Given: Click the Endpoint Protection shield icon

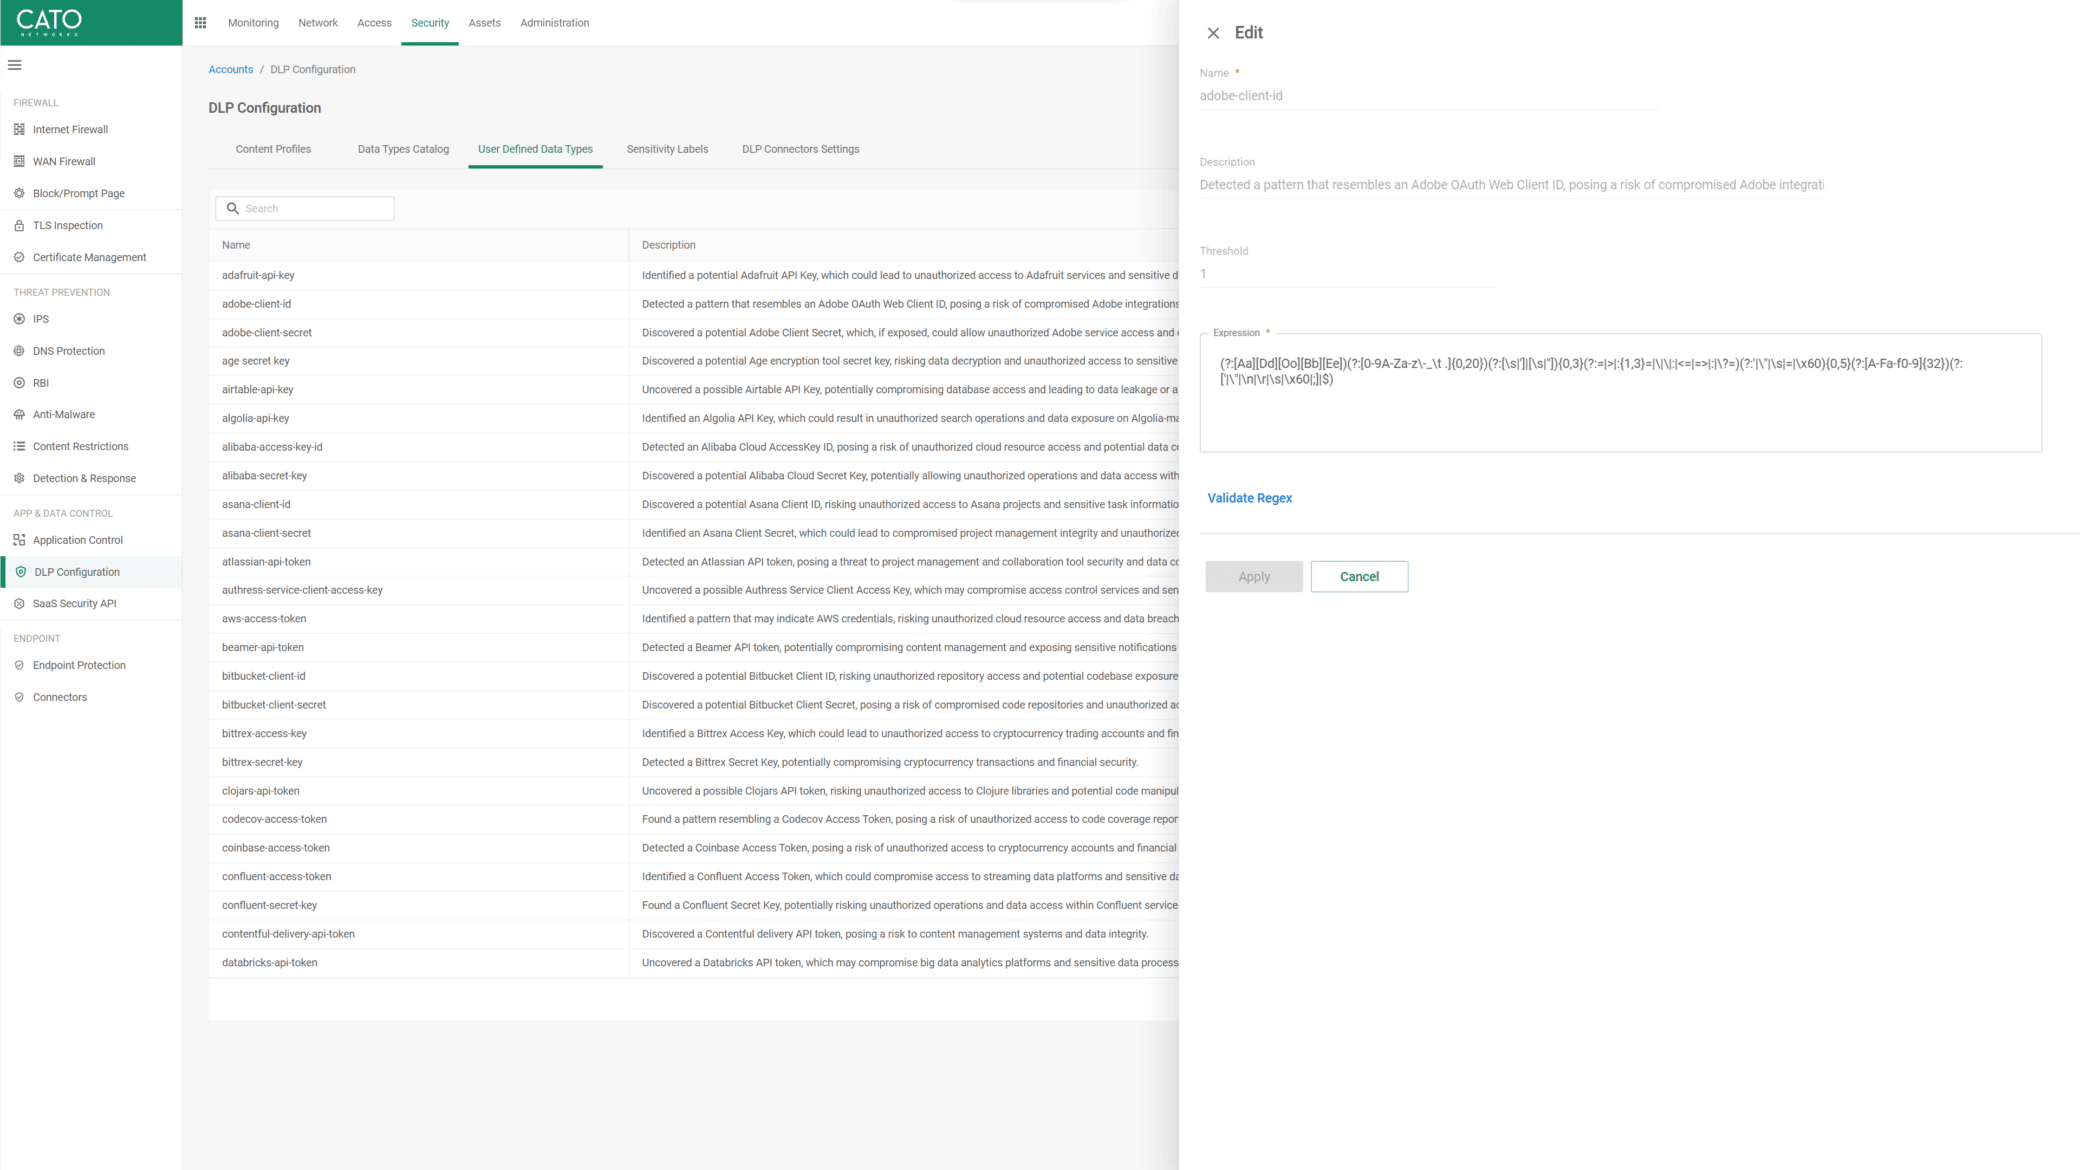Looking at the screenshot, I should pos(19,665).
